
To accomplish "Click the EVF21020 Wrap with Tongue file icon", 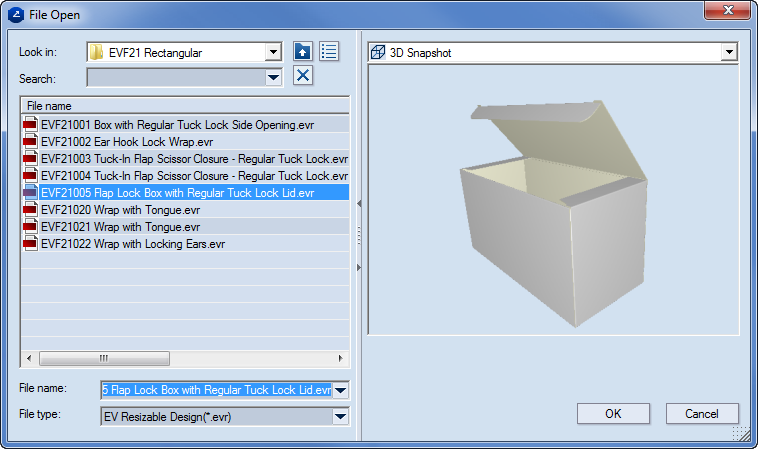I will point(30,210).
